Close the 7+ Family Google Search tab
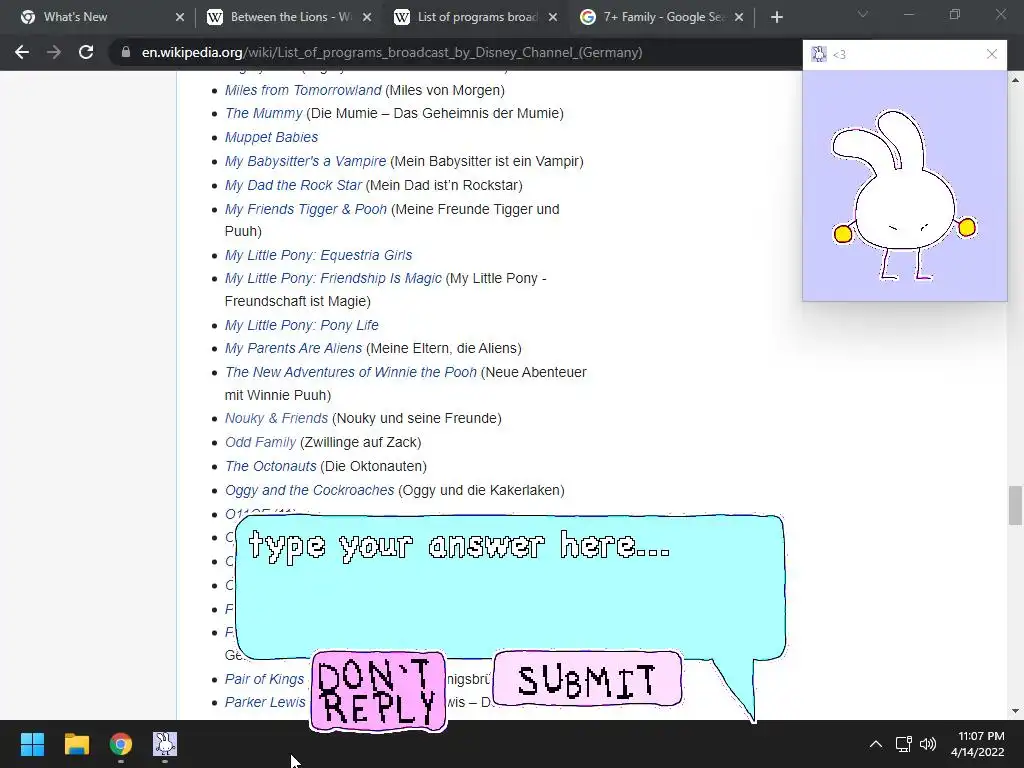This screenshot has height=768, width=1024. [739, 17]
